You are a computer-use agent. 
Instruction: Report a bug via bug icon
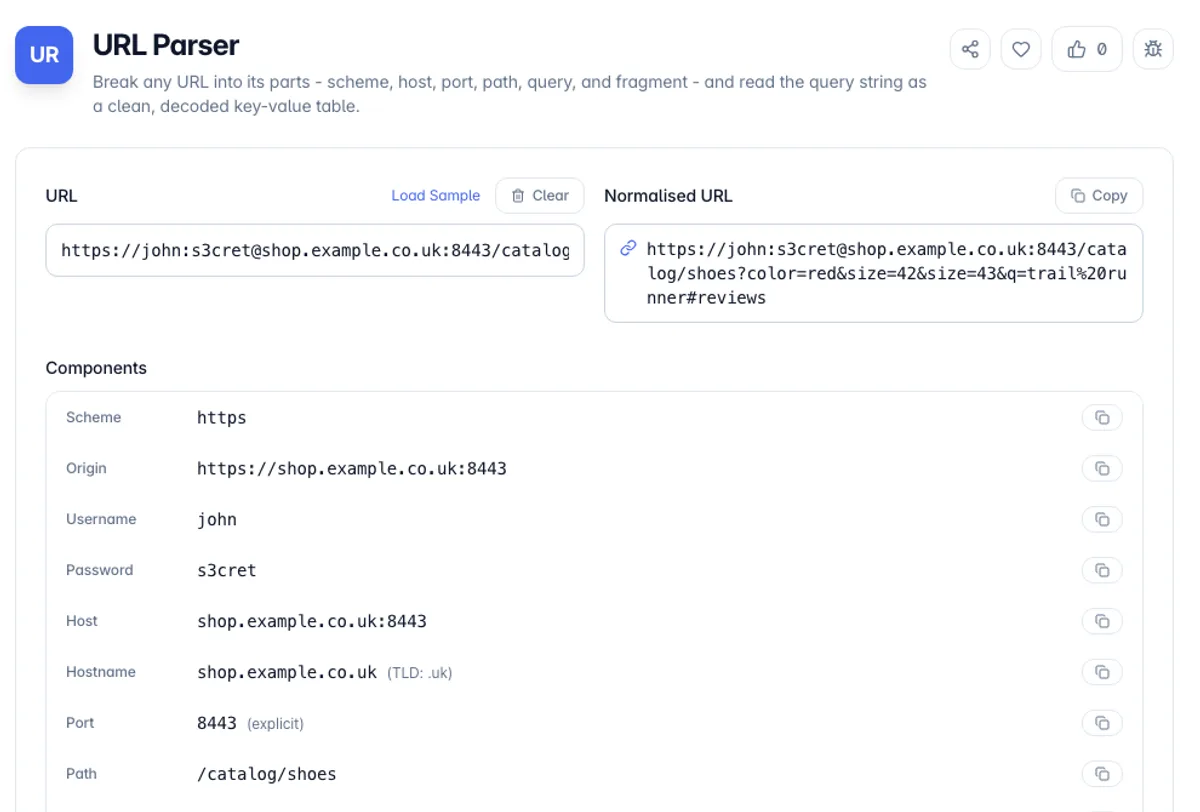[1153, 49]
